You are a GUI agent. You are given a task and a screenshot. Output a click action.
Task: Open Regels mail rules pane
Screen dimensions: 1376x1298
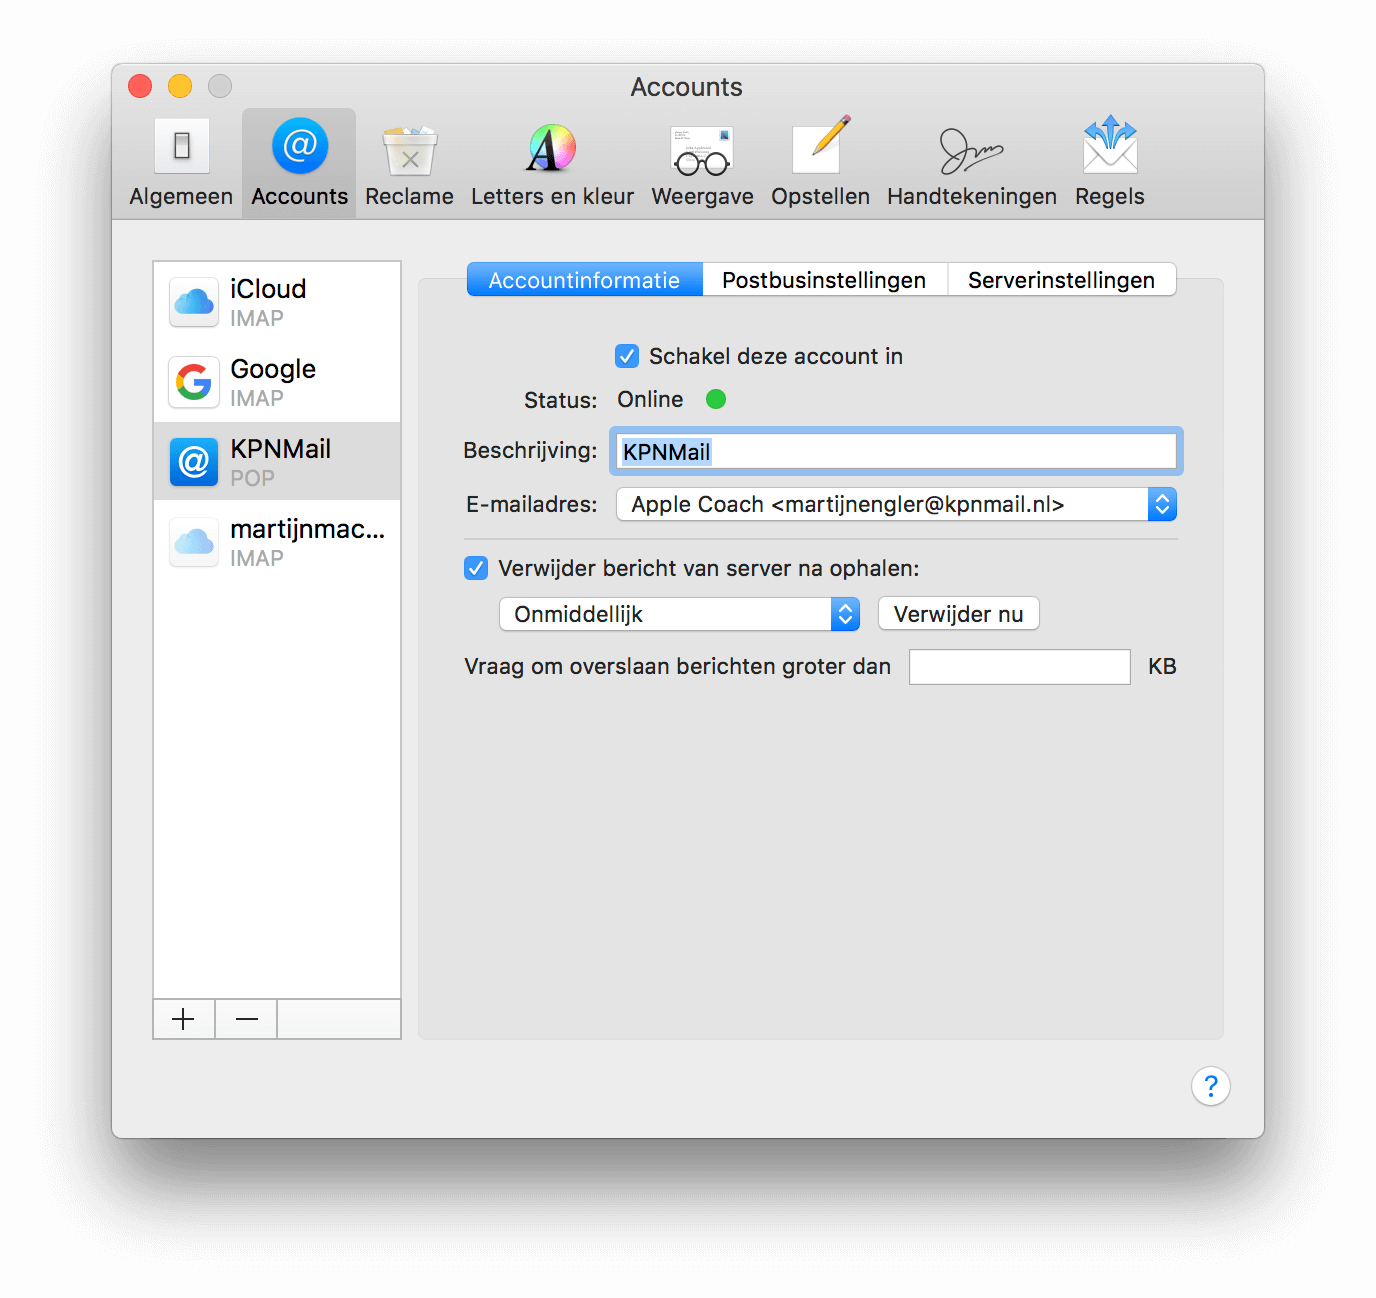pyautogui.click(x=1110, y=163)
